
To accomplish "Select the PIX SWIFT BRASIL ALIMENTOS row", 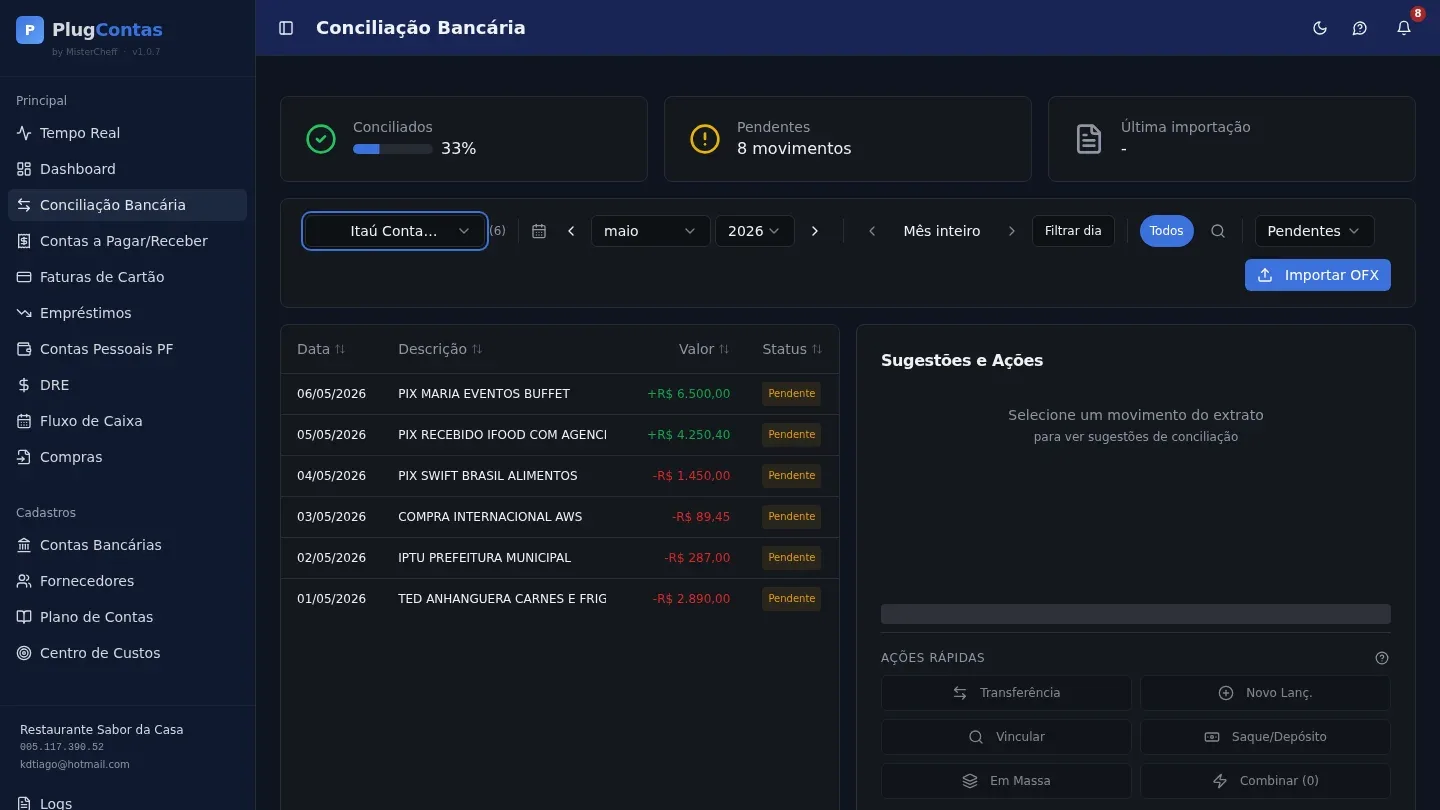I will click(560, 476).
